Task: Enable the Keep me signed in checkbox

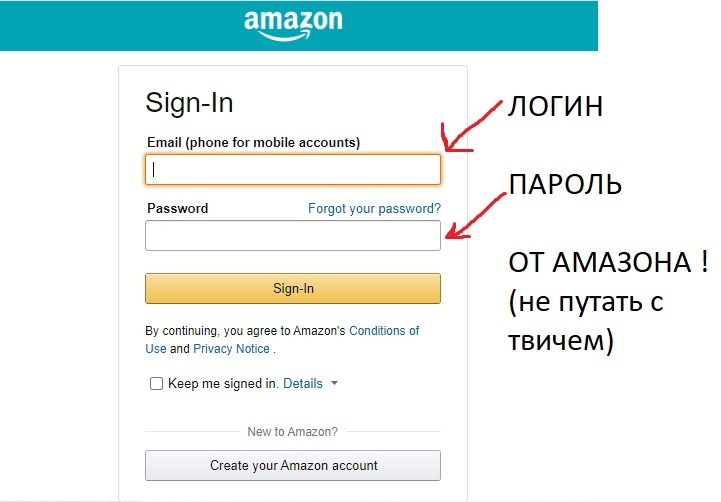Action: pyautogui.click(x=156, y=383)
